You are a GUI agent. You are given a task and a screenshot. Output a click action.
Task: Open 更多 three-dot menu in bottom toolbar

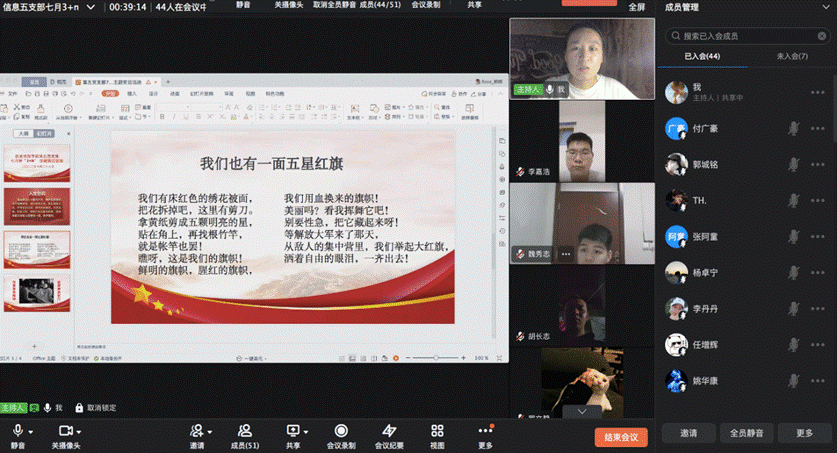click(x=485, y=430)
